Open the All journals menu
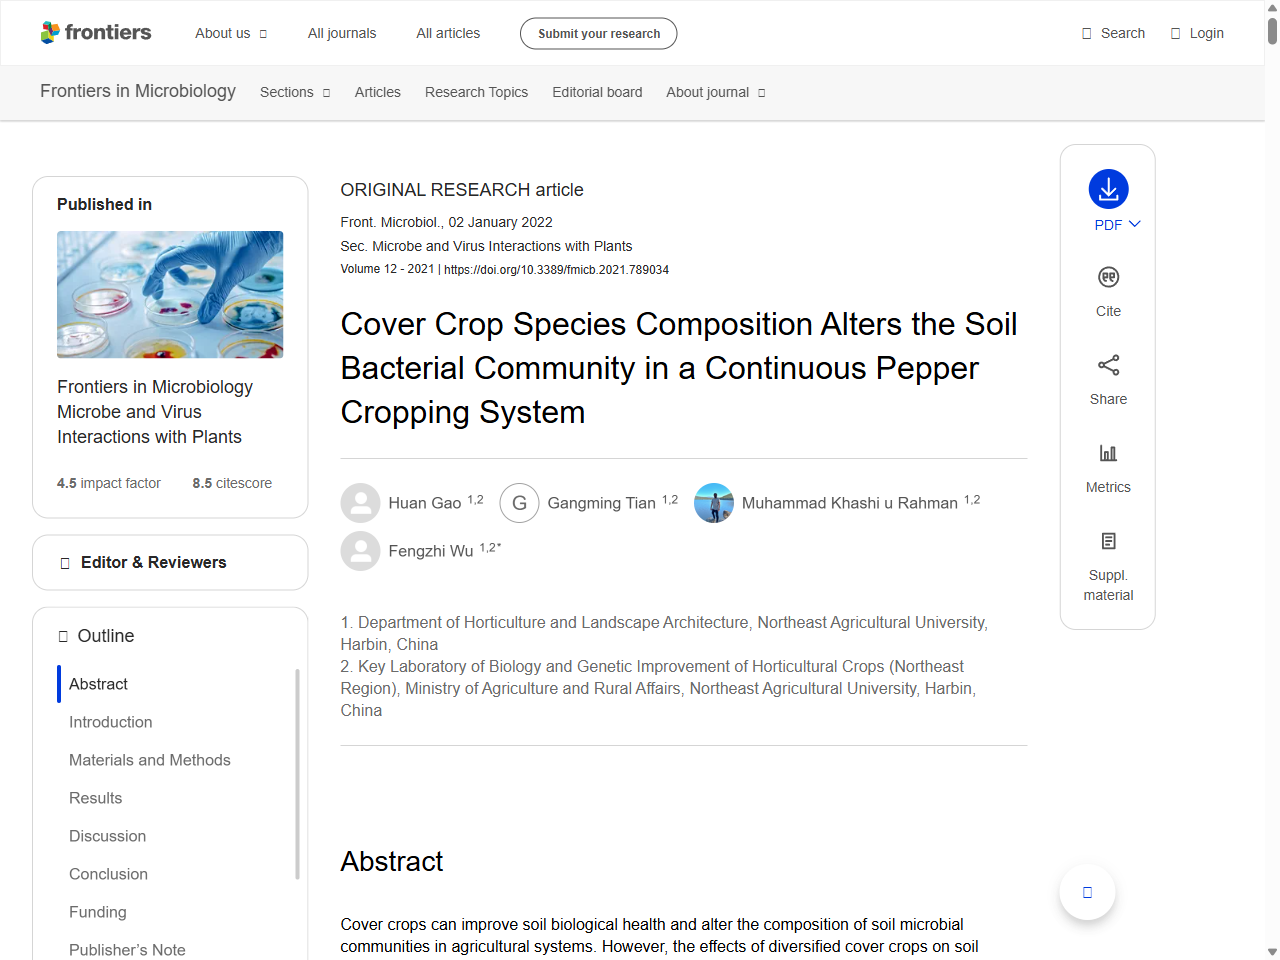This screenshot has height=960, width=1280. tap(342, 33)
